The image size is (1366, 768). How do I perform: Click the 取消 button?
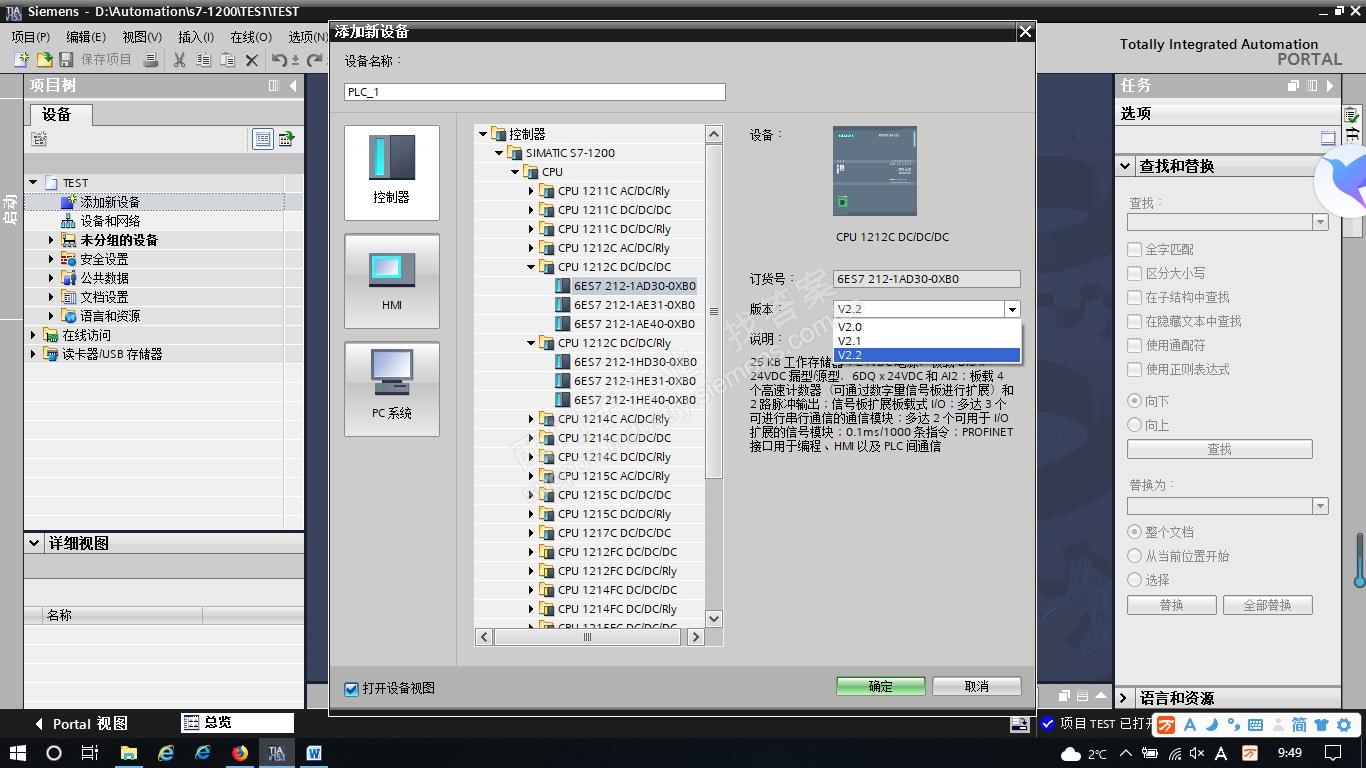click(x=977, y=687)
